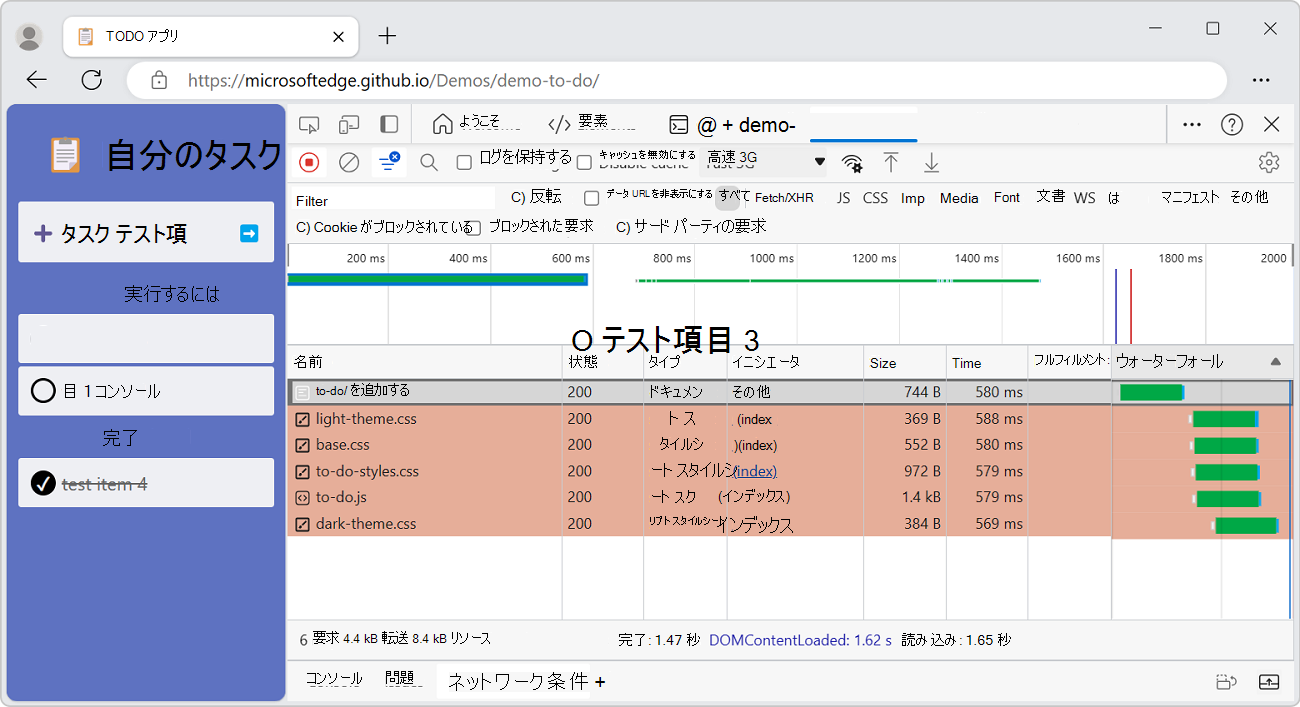Click the record network log button
Image resolution: width=1300 pixels, height=707 pixels.
coord(309,162)
